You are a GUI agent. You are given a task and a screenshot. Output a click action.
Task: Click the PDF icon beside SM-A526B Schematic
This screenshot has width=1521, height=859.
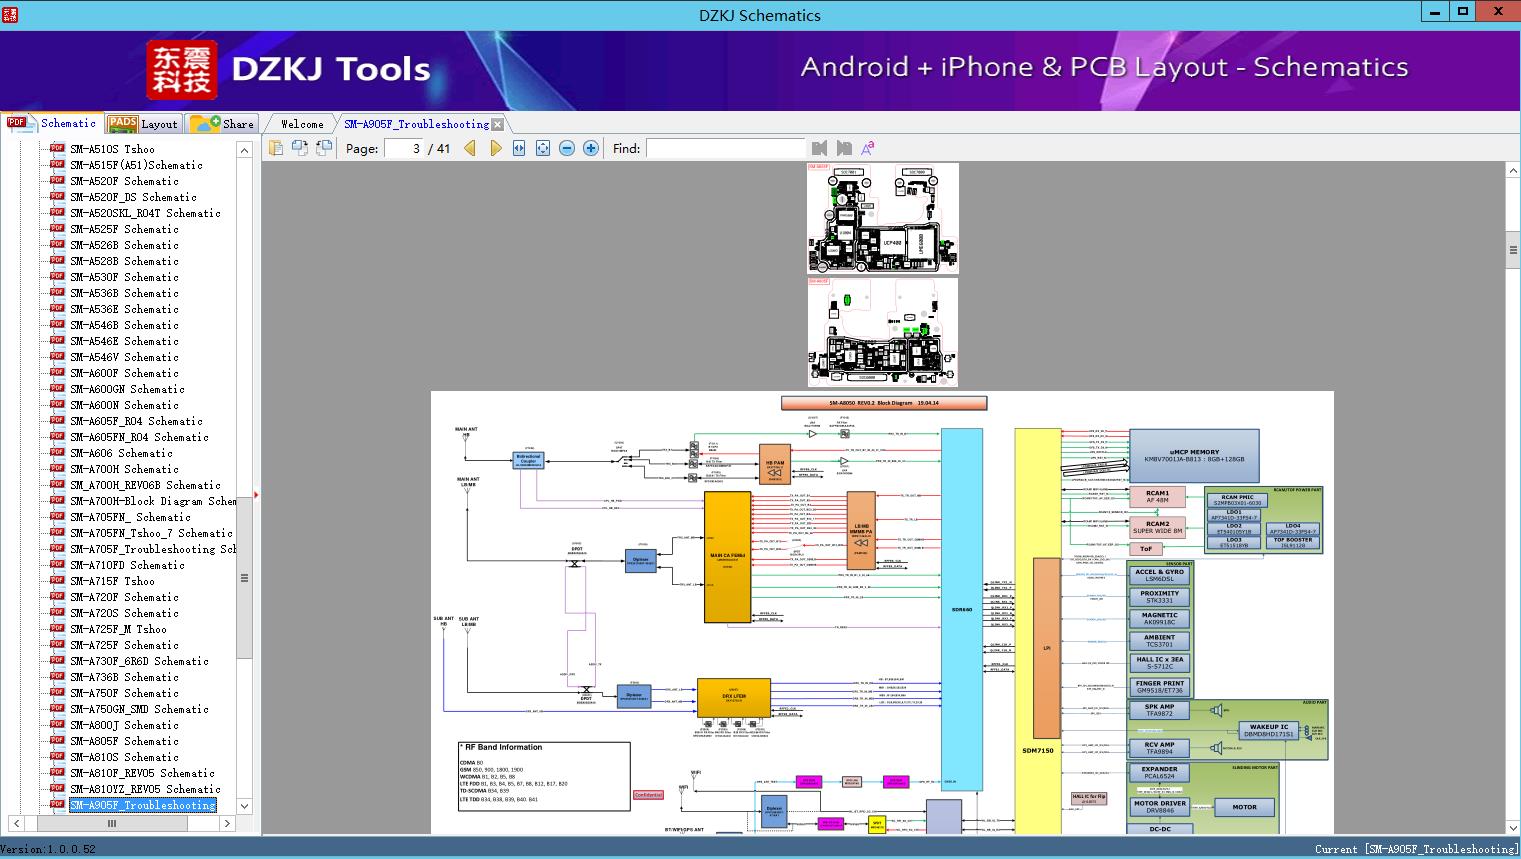click(x=57, y=245)
